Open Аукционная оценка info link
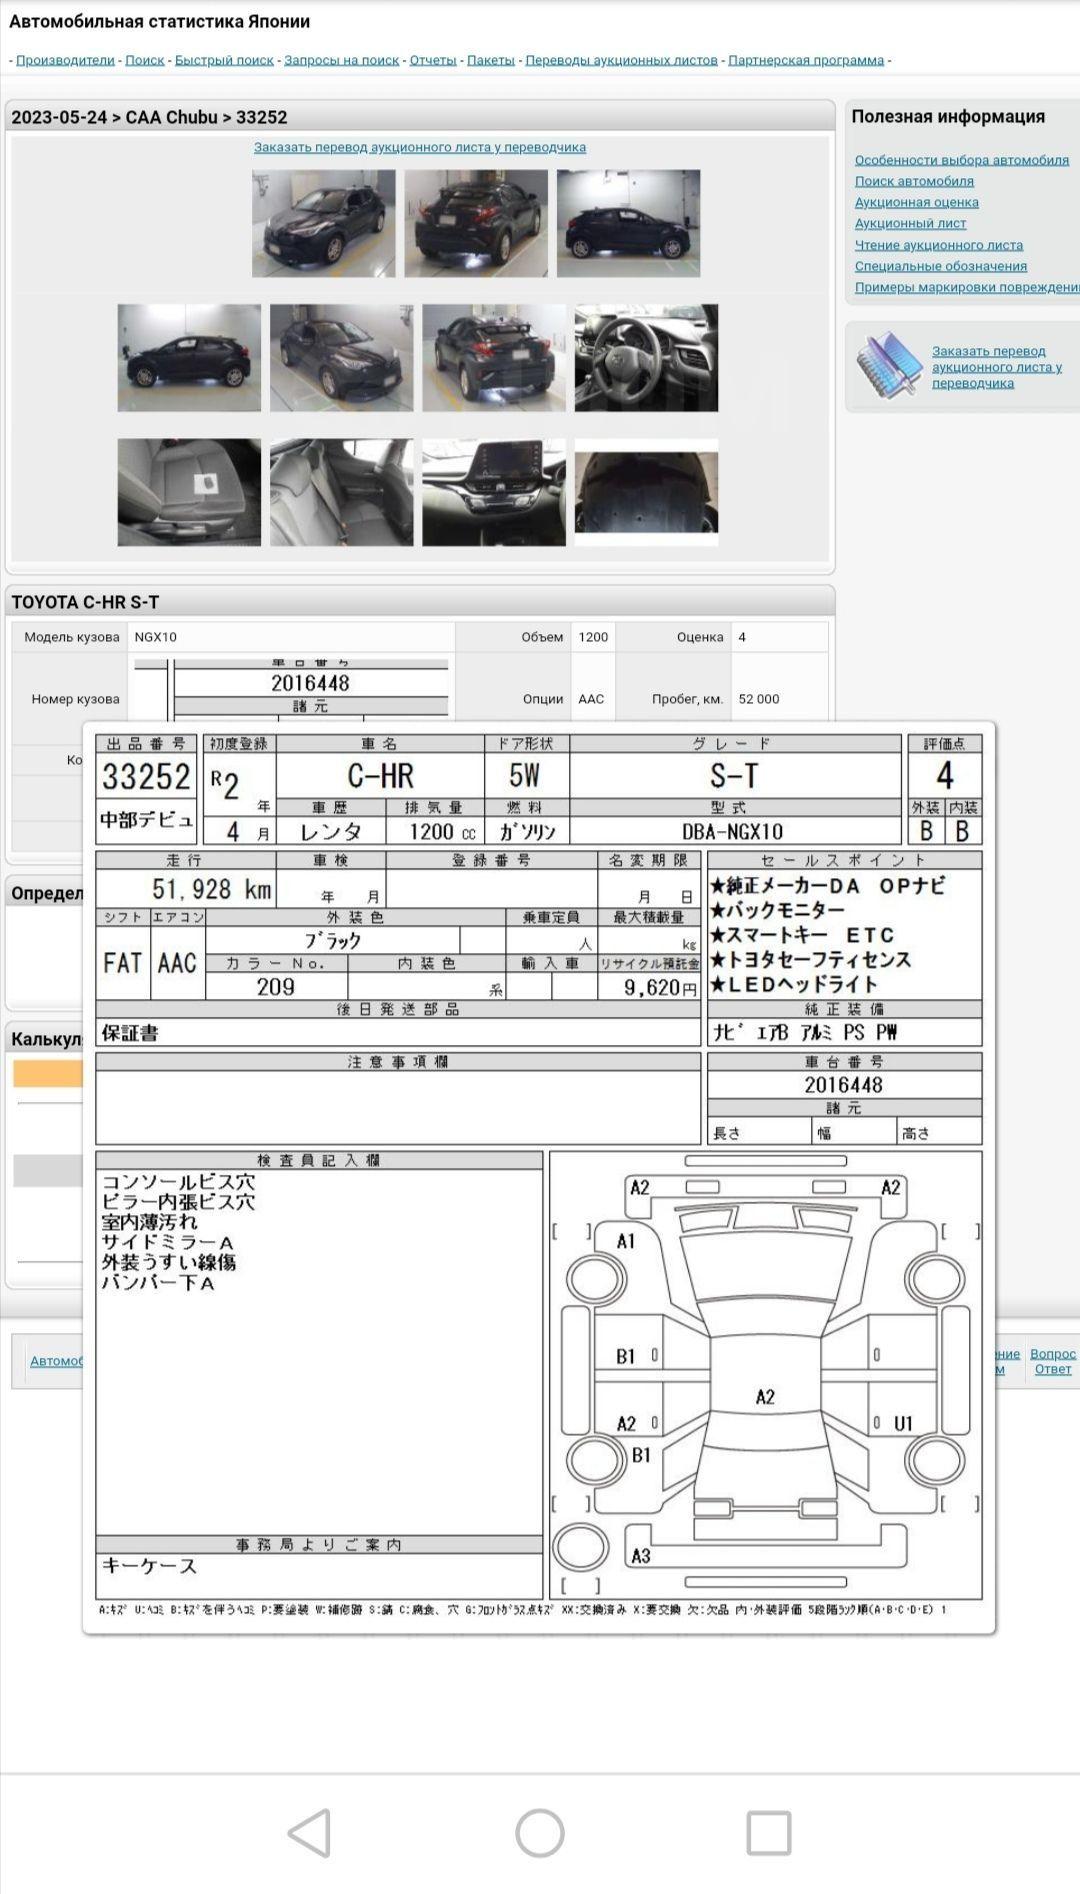 pos(916,202)
